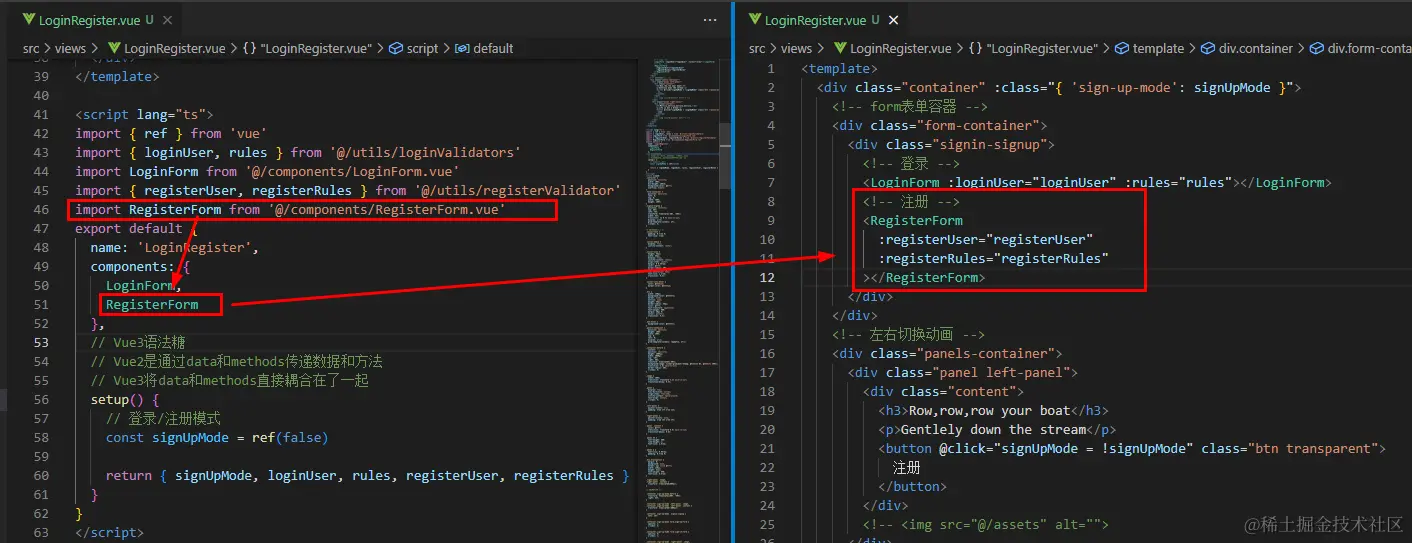Click the div class="panel left-panel" line

tap(963, 373)
